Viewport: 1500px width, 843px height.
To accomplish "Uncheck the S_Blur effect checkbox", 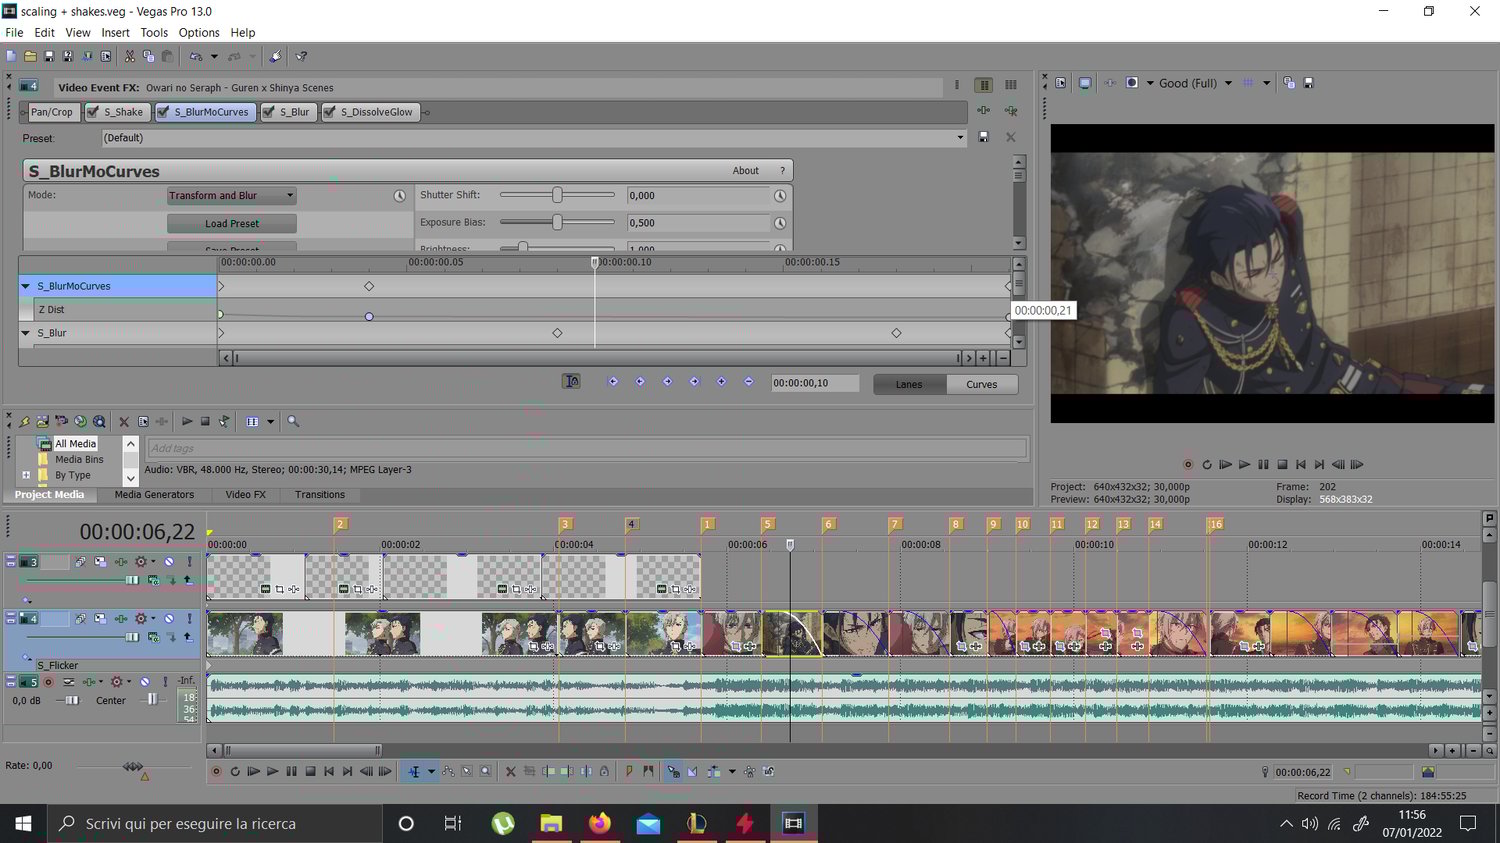I will [268, 112].
